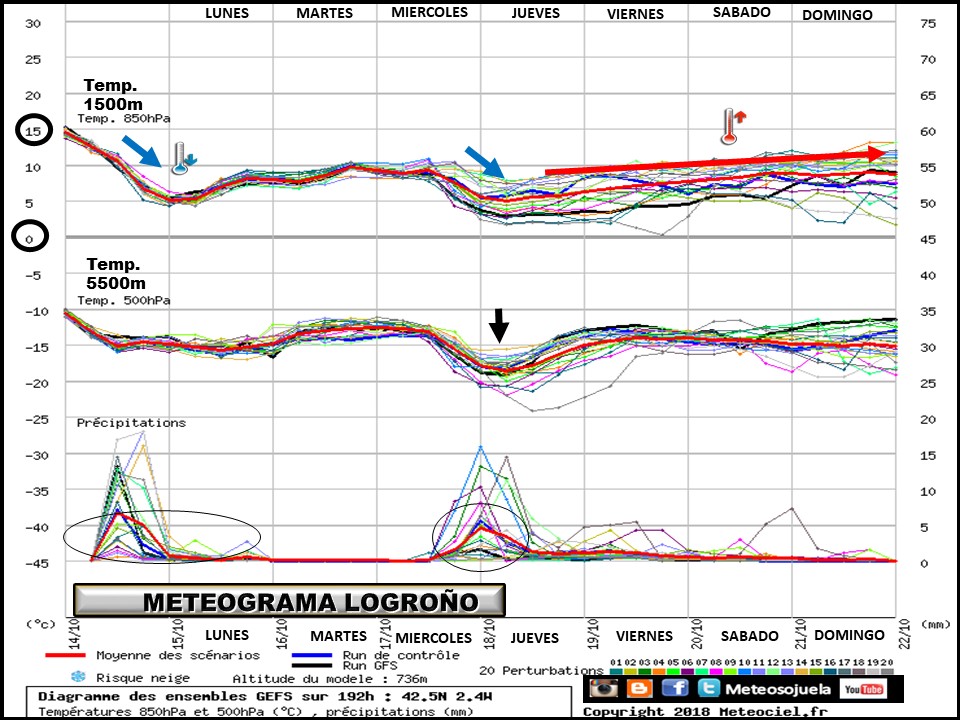Select red Moyenne des scénarios legend line

point(65,655)
